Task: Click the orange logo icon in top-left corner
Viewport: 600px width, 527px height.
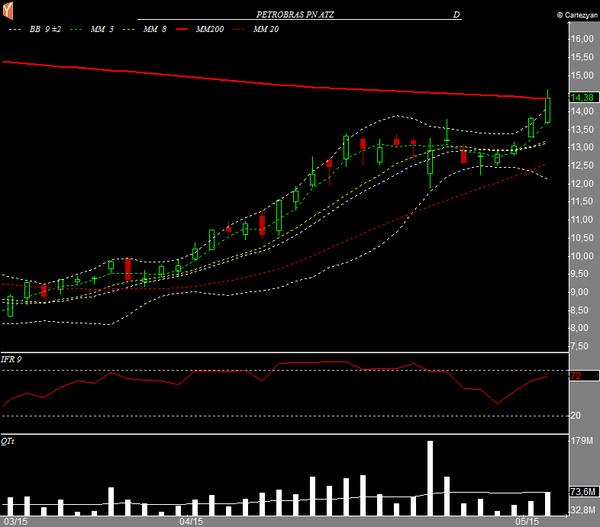Action: [x=9, y=11]
